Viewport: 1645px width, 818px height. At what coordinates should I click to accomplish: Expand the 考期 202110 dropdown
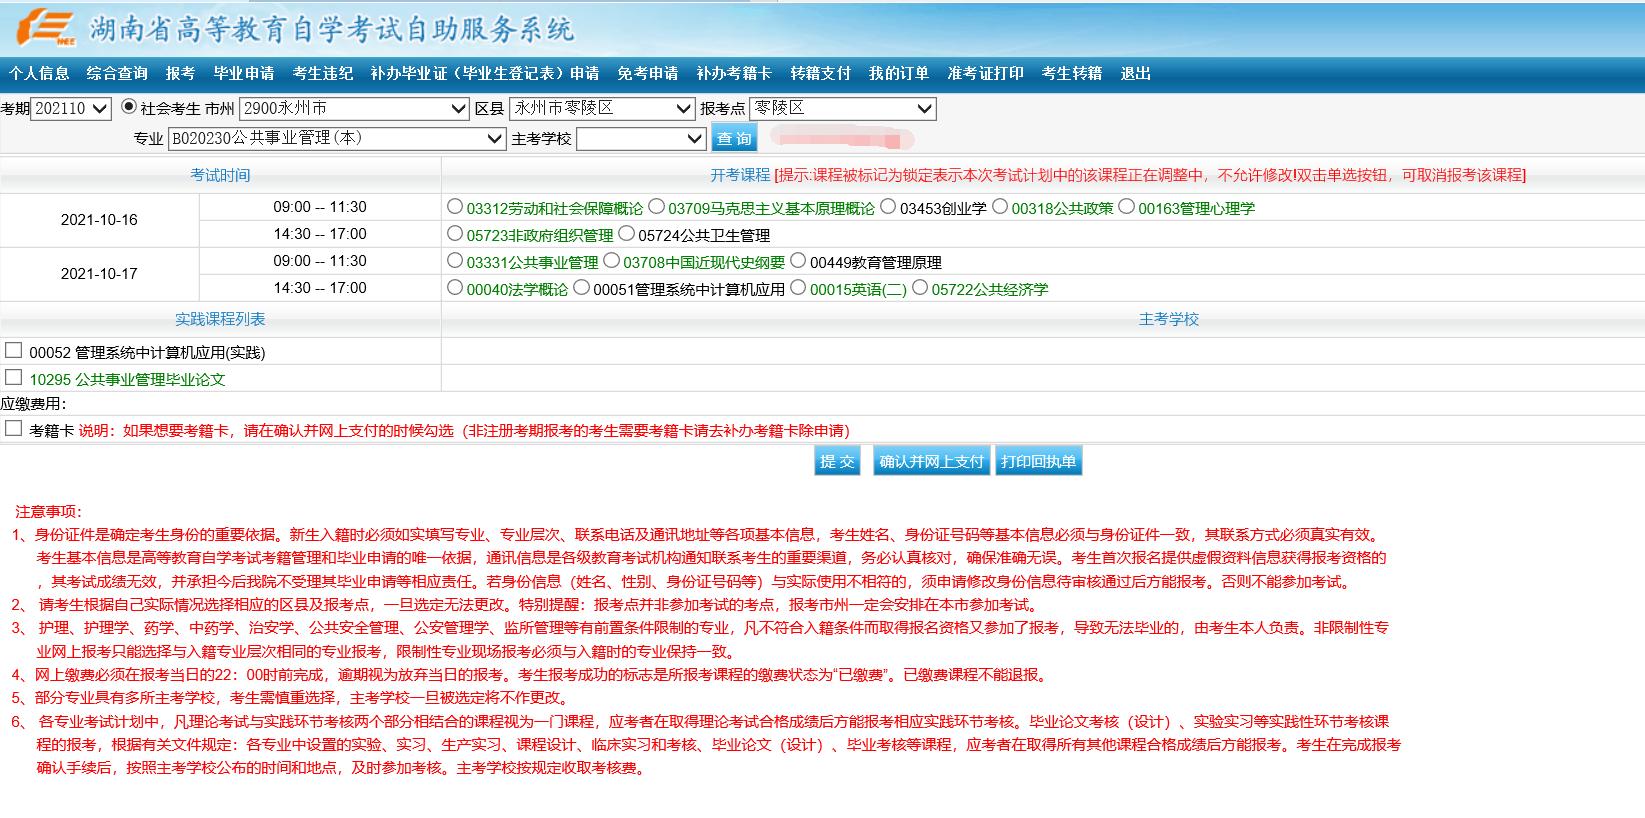click(x=71, y=108)
